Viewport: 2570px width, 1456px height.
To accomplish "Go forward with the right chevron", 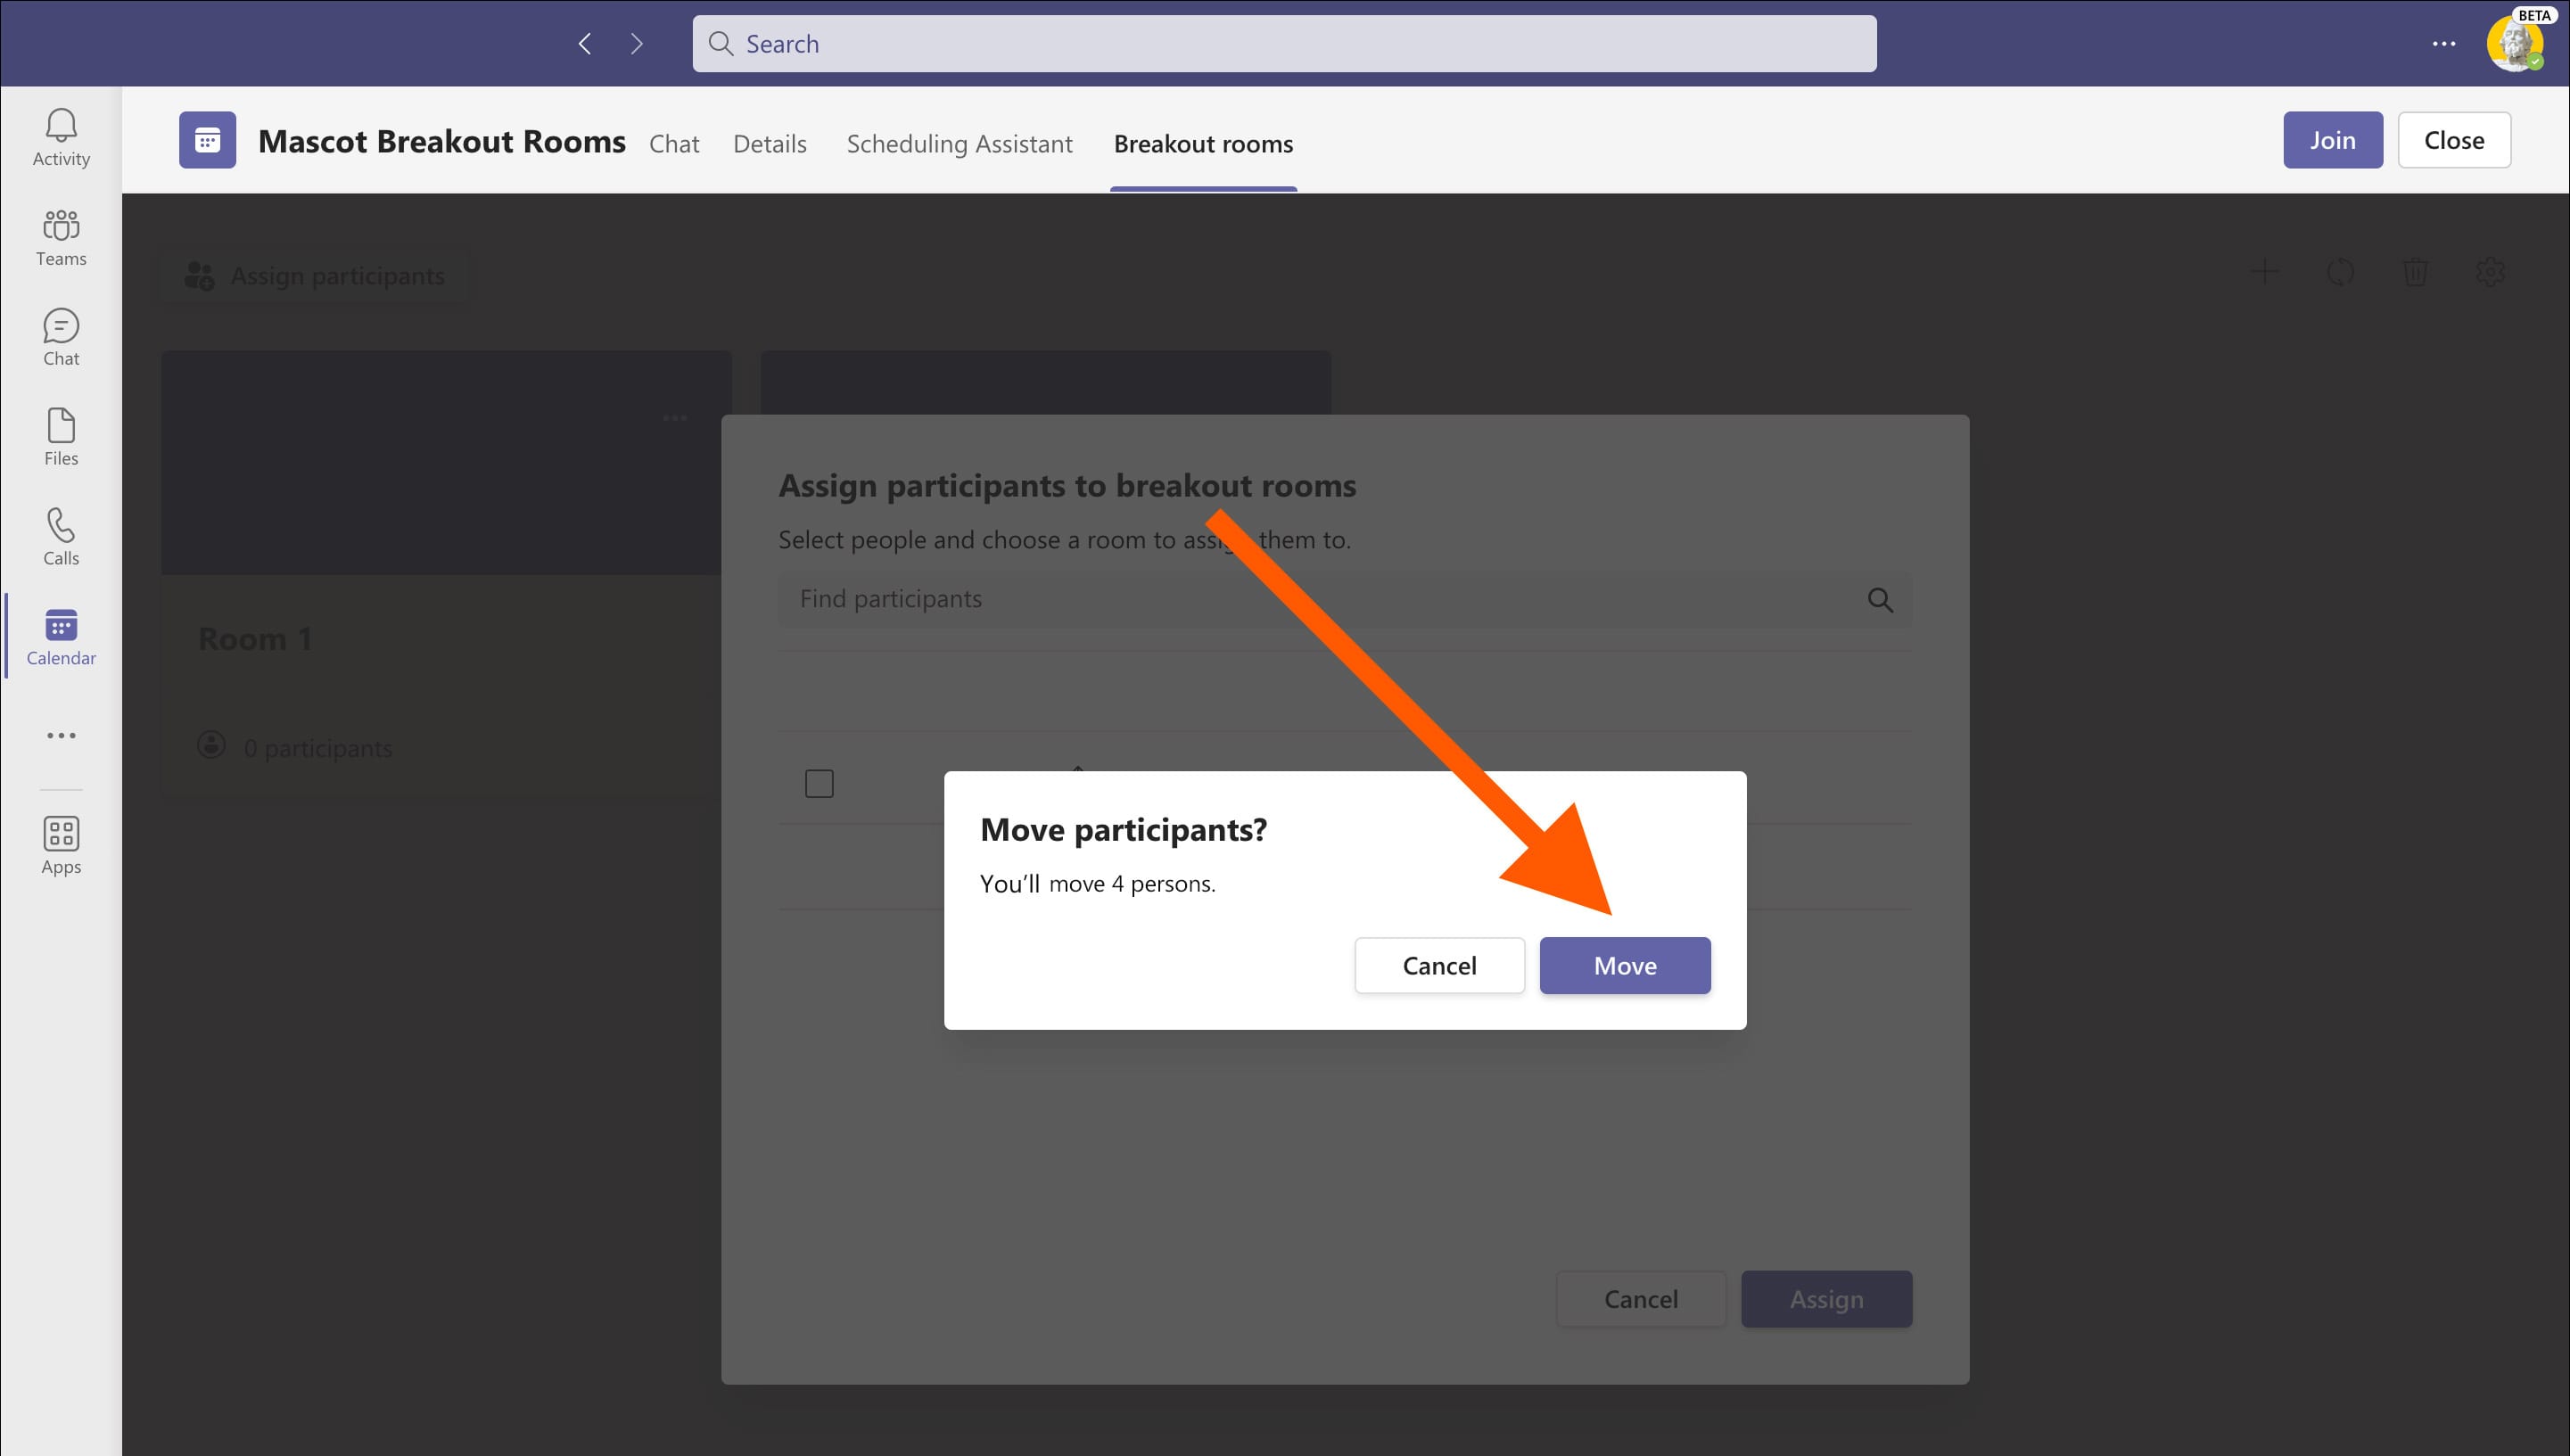I will pyautogui.click(x=637, y=44).
